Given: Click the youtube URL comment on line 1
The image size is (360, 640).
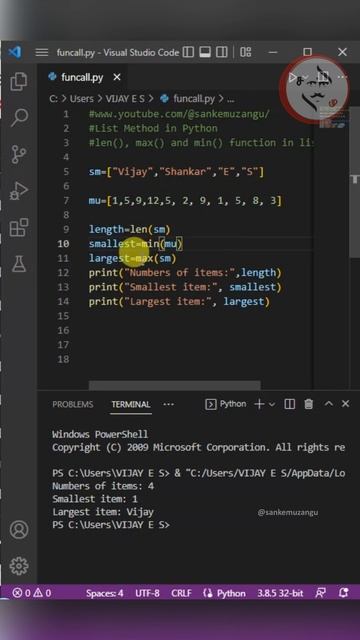Looking at the screenshot, I should 179,114.
